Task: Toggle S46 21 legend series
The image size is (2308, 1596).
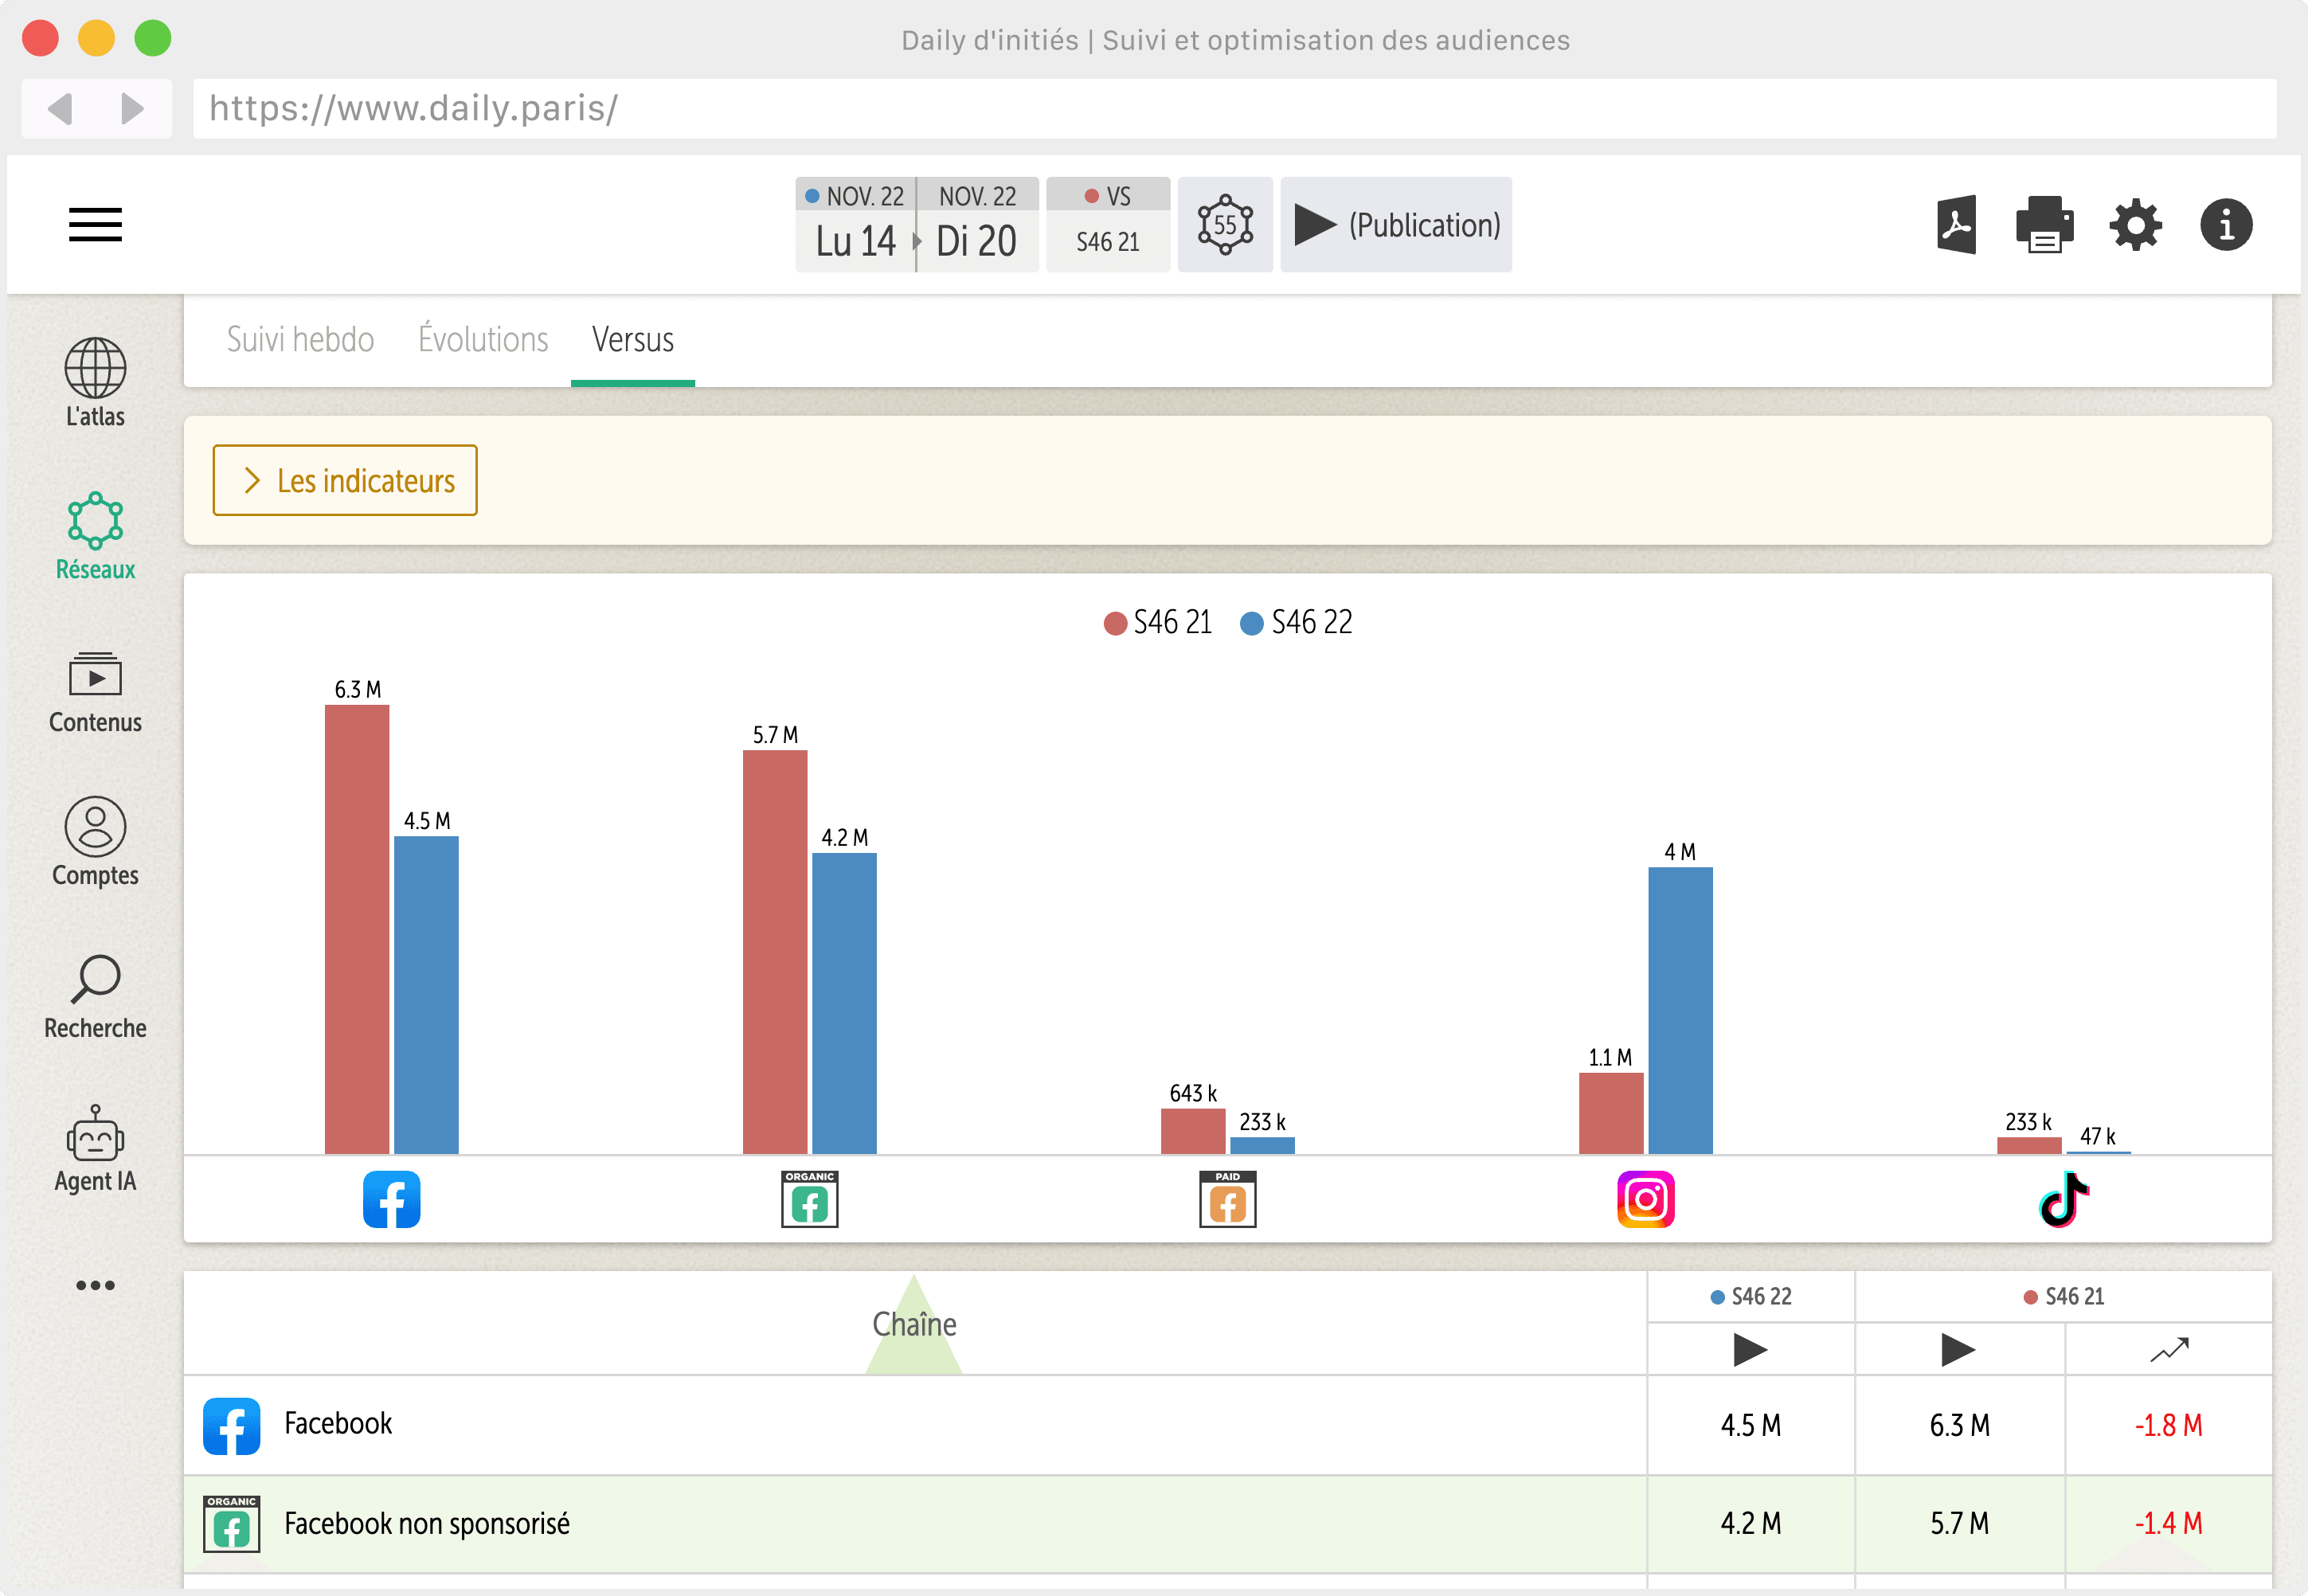Action: (x=1157, y=623)
